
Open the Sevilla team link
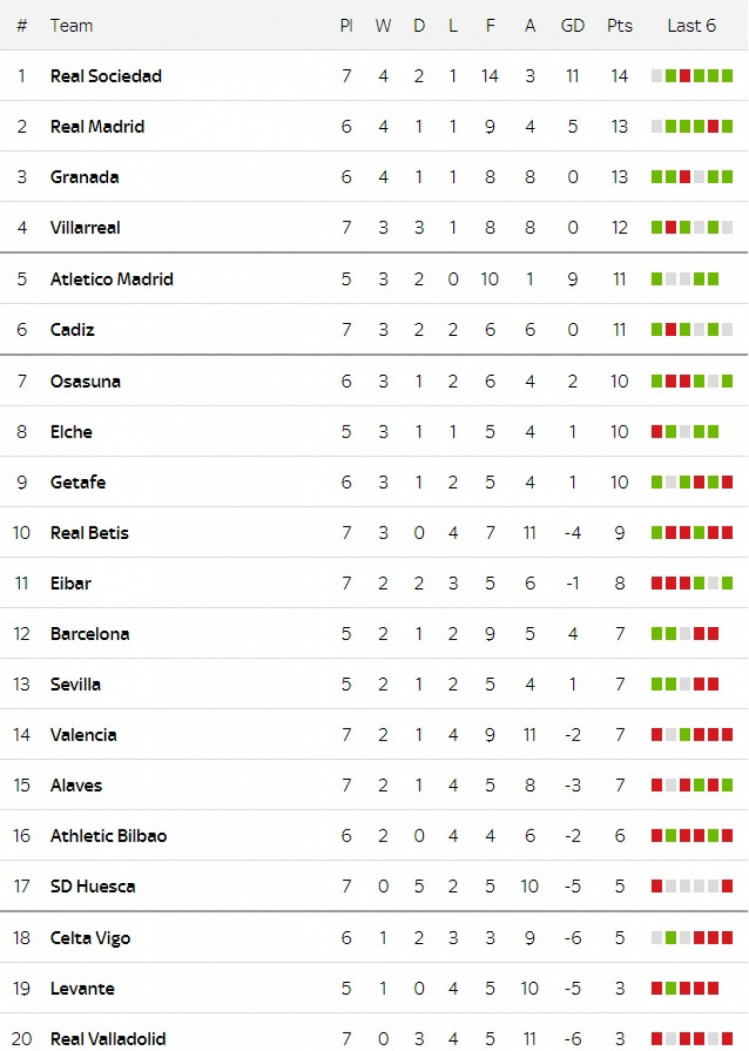click(75, 684)
